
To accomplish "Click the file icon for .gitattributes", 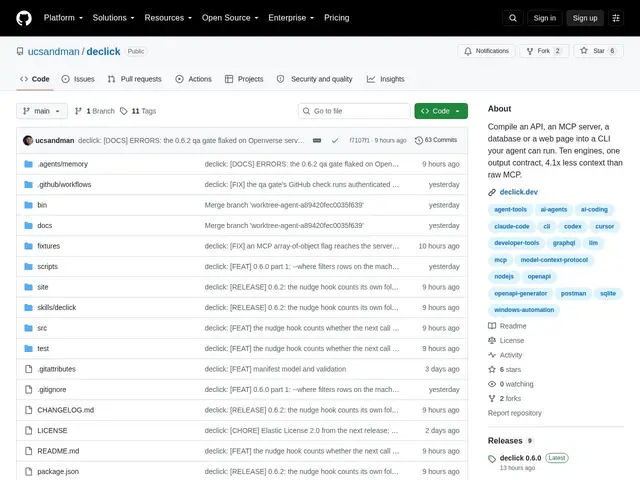I will [29, 369].
